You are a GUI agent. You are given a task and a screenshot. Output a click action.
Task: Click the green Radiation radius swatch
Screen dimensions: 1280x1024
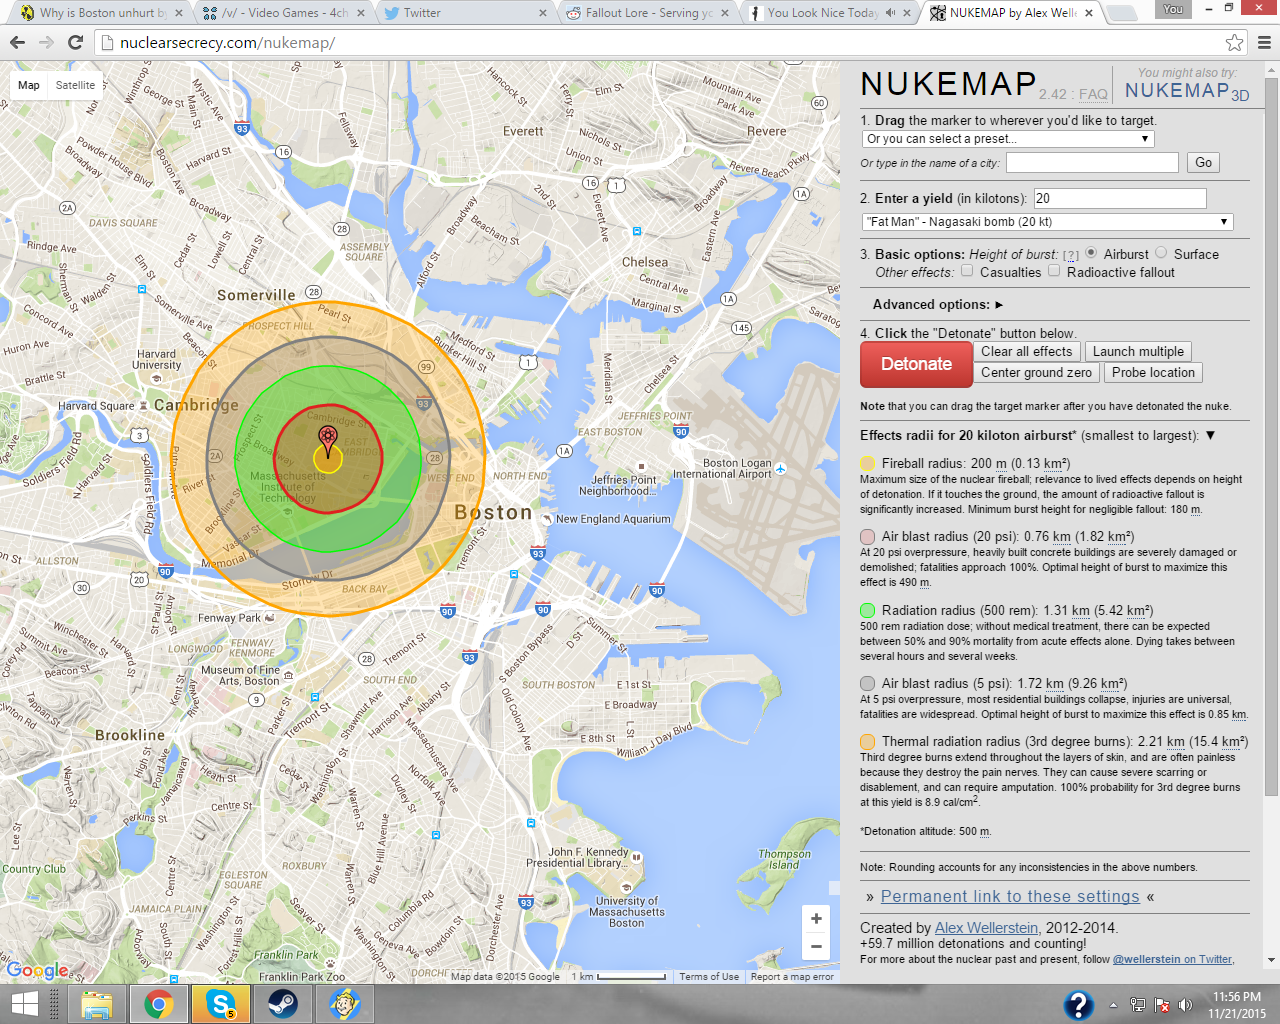(867, 610)
